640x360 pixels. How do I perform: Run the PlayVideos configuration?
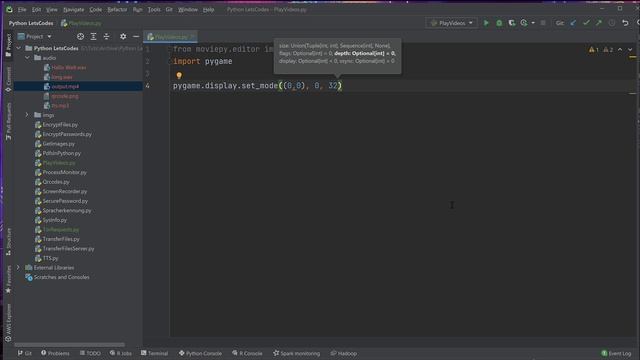[x=486, y=23]
